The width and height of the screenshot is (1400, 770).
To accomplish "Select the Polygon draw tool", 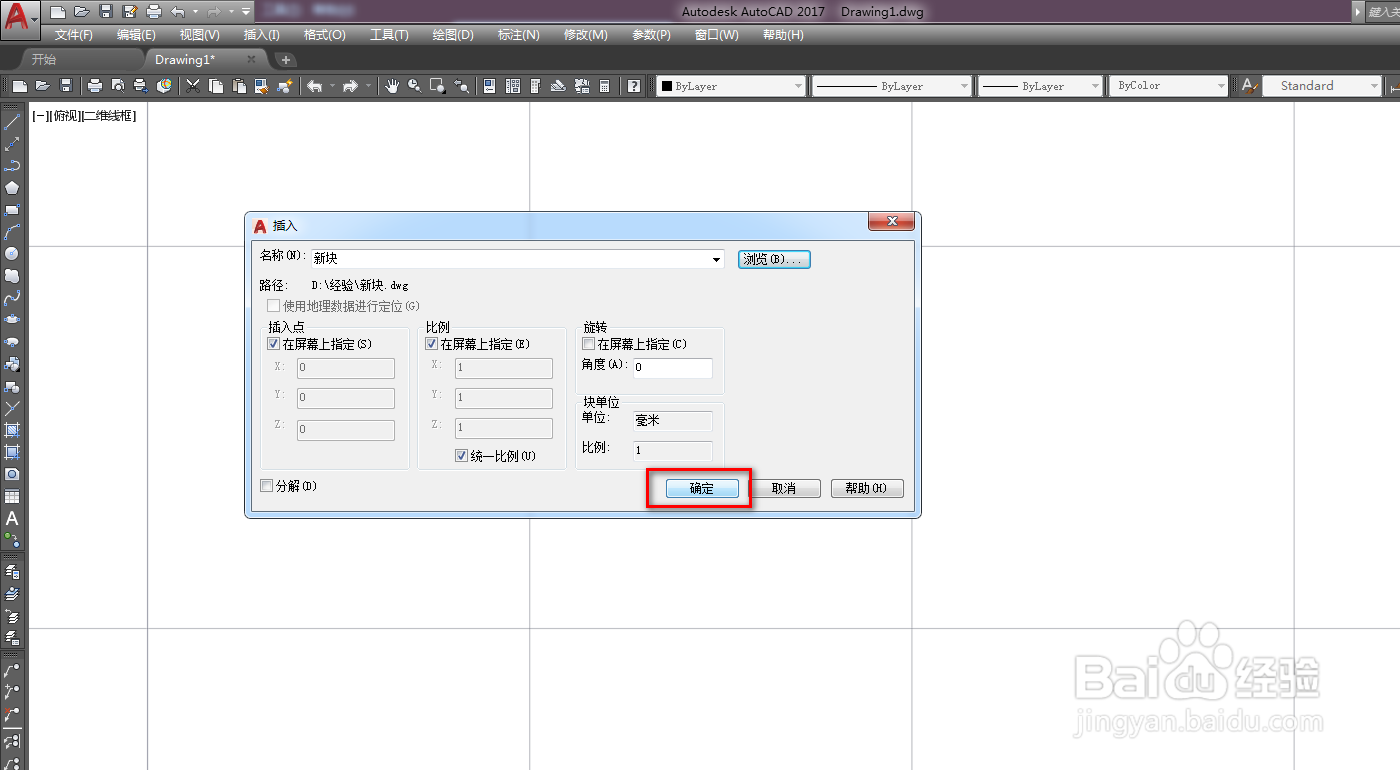I will 12,187.
